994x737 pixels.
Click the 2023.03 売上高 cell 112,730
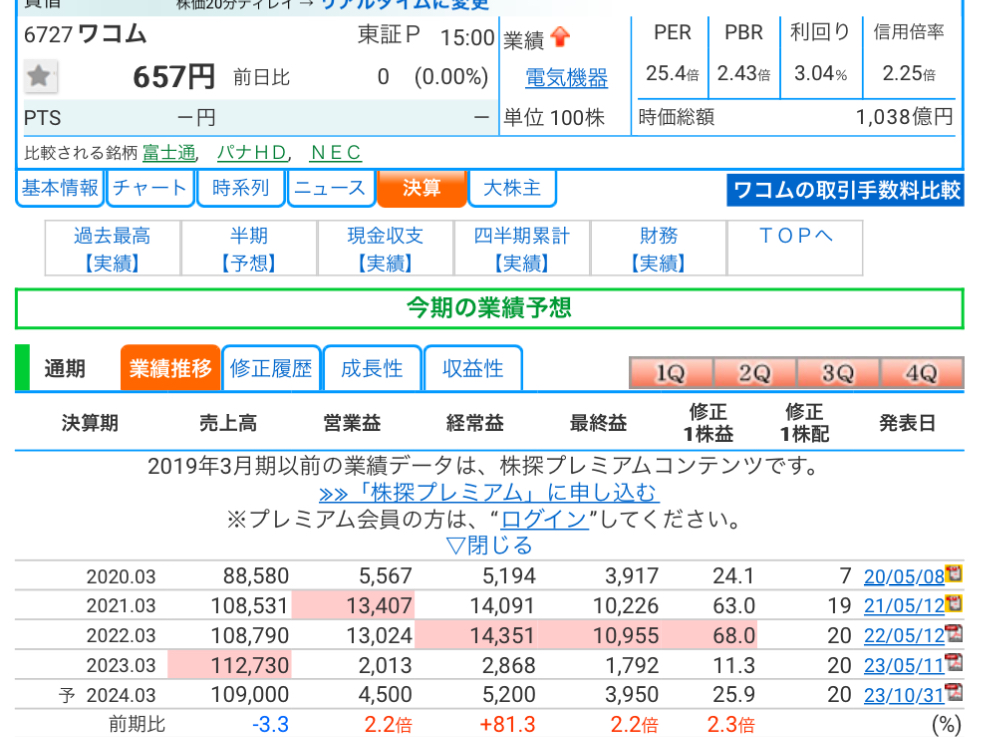(229, 665)
